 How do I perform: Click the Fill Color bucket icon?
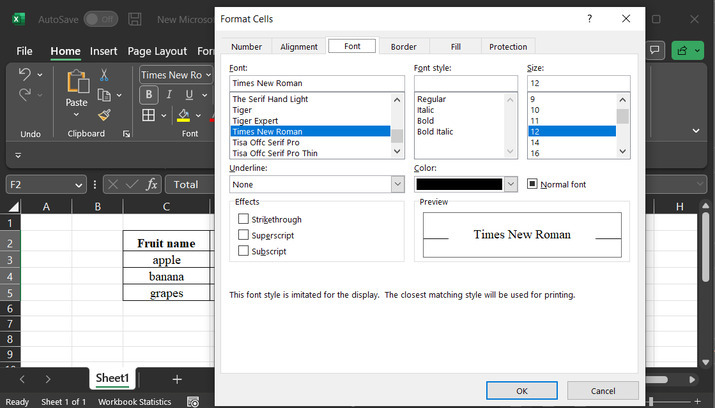184,116
